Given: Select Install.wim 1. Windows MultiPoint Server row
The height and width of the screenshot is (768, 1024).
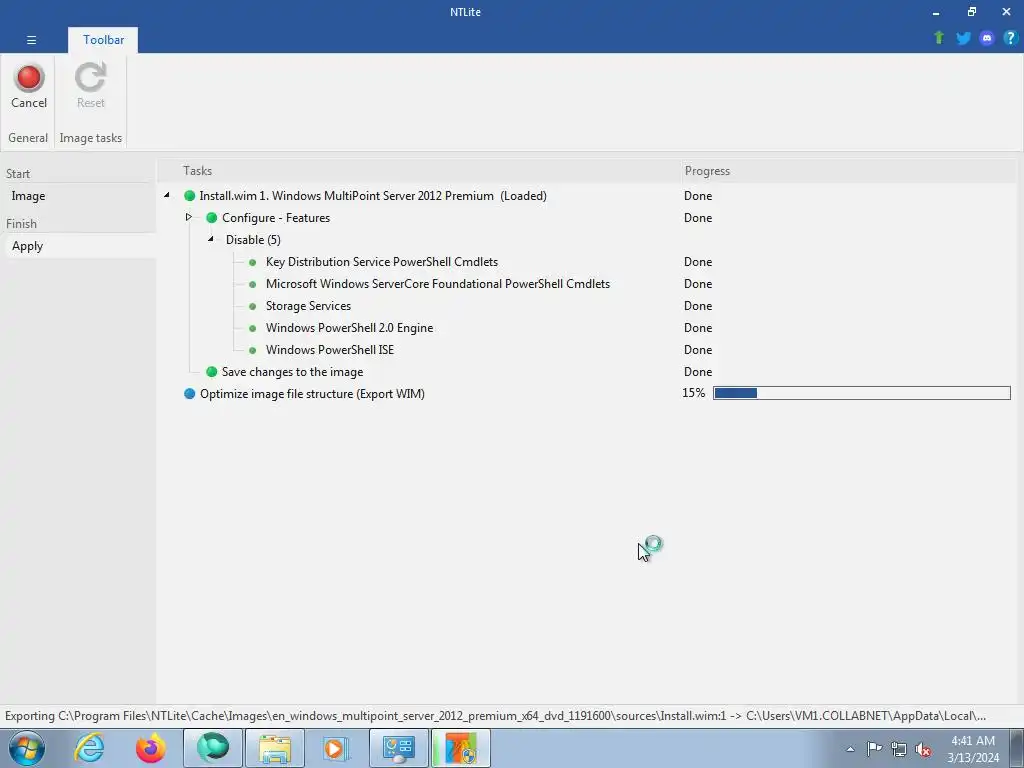Looking at the screenshot, I should point(588,196).
